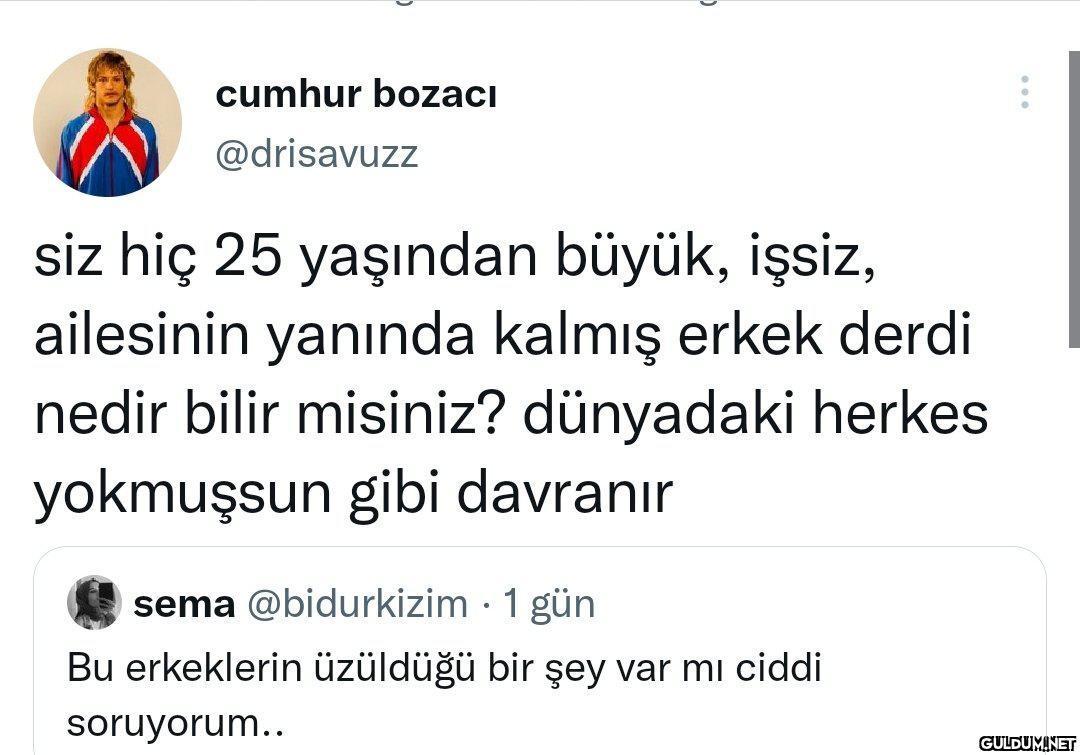Click sema's small avatar in the quoted tweet
This screenshot has height=755, width=1080.
pos(94,603)
